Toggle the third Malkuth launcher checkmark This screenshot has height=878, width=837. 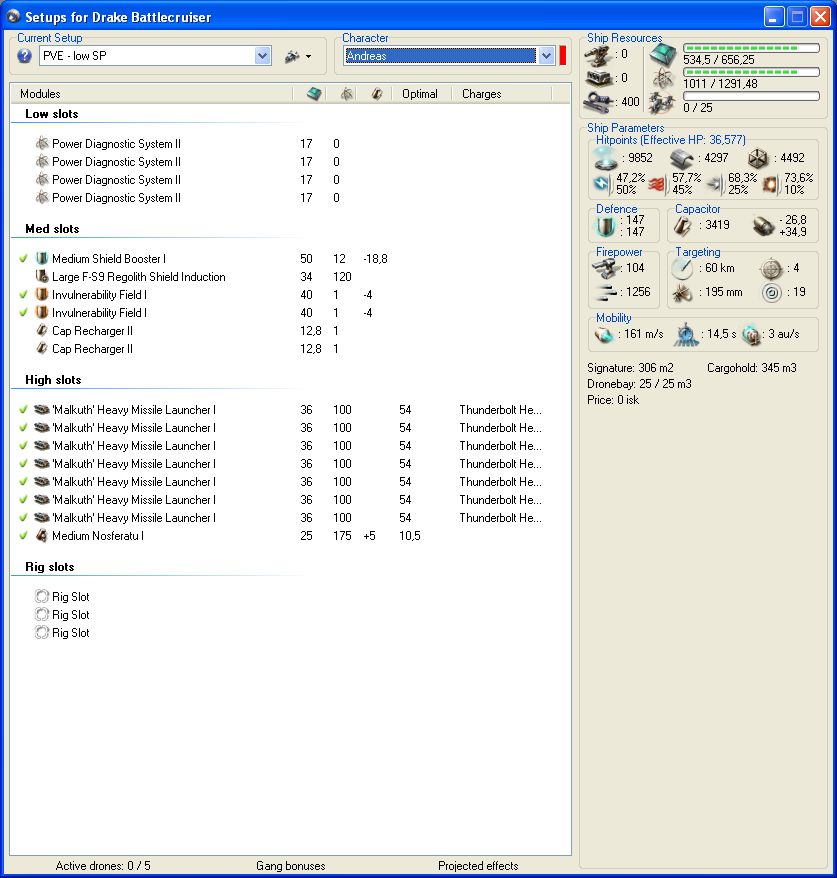click(24, 446)
